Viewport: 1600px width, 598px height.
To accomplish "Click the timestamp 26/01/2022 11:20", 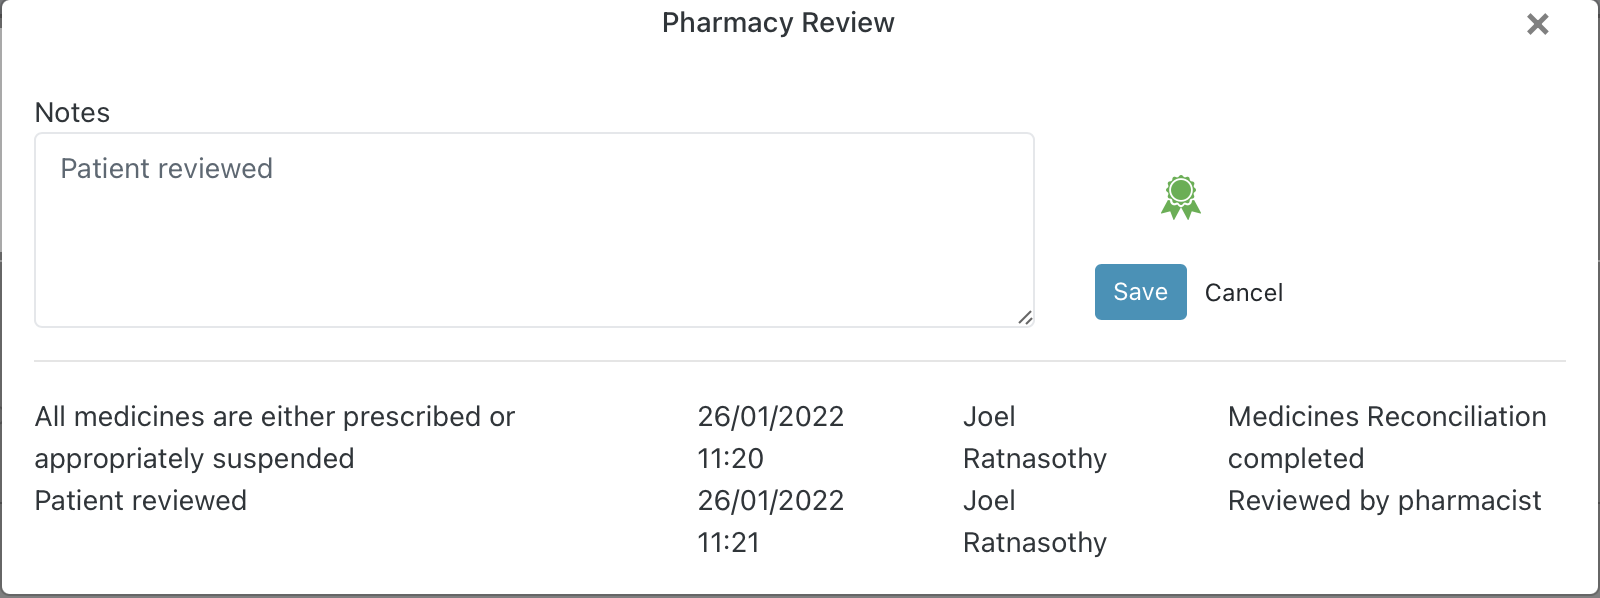I will (x=771, y=437).
